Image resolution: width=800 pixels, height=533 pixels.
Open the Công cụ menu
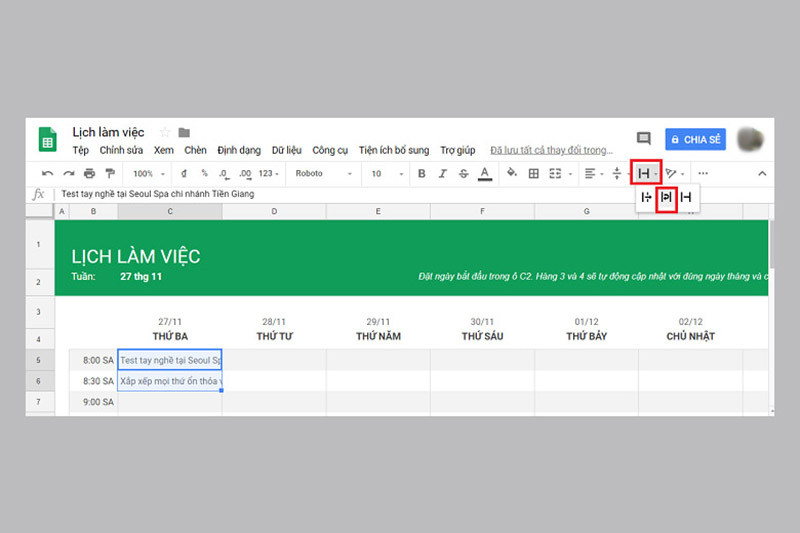coord(330,150)
